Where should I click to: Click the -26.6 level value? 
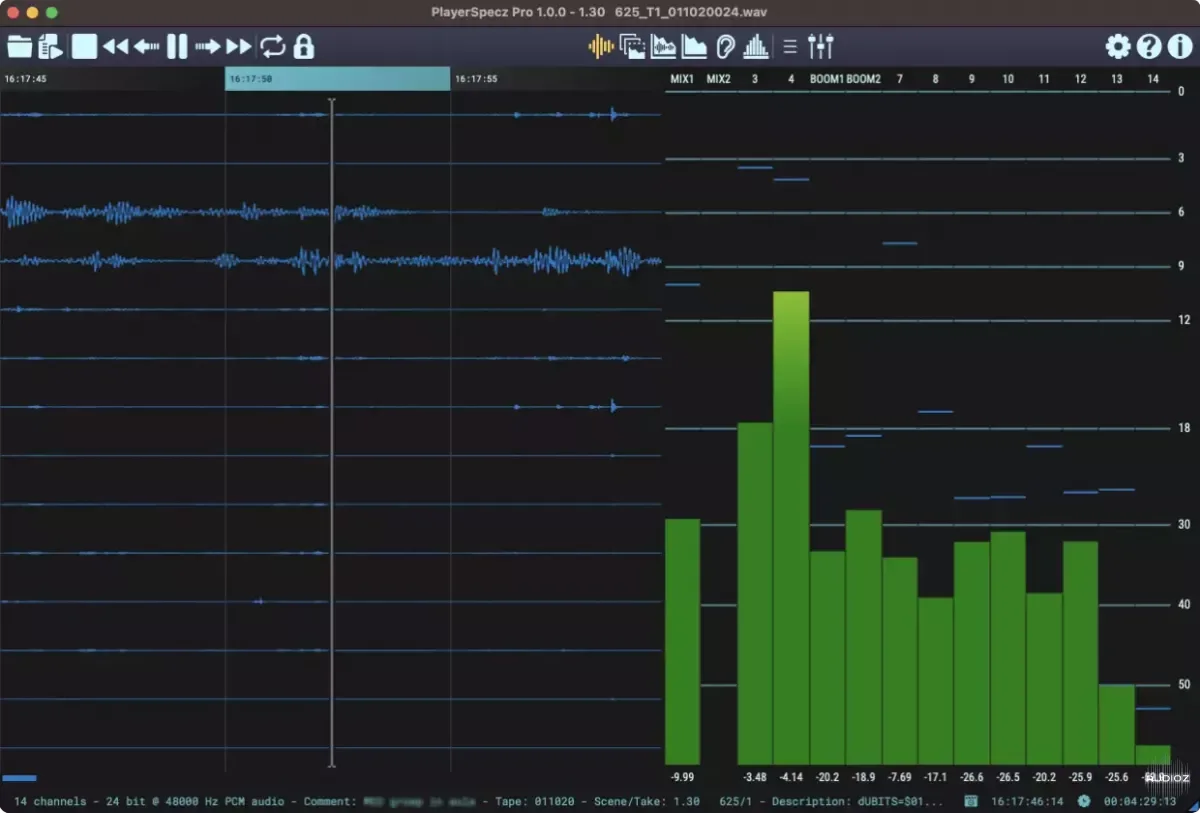point(972,777)
